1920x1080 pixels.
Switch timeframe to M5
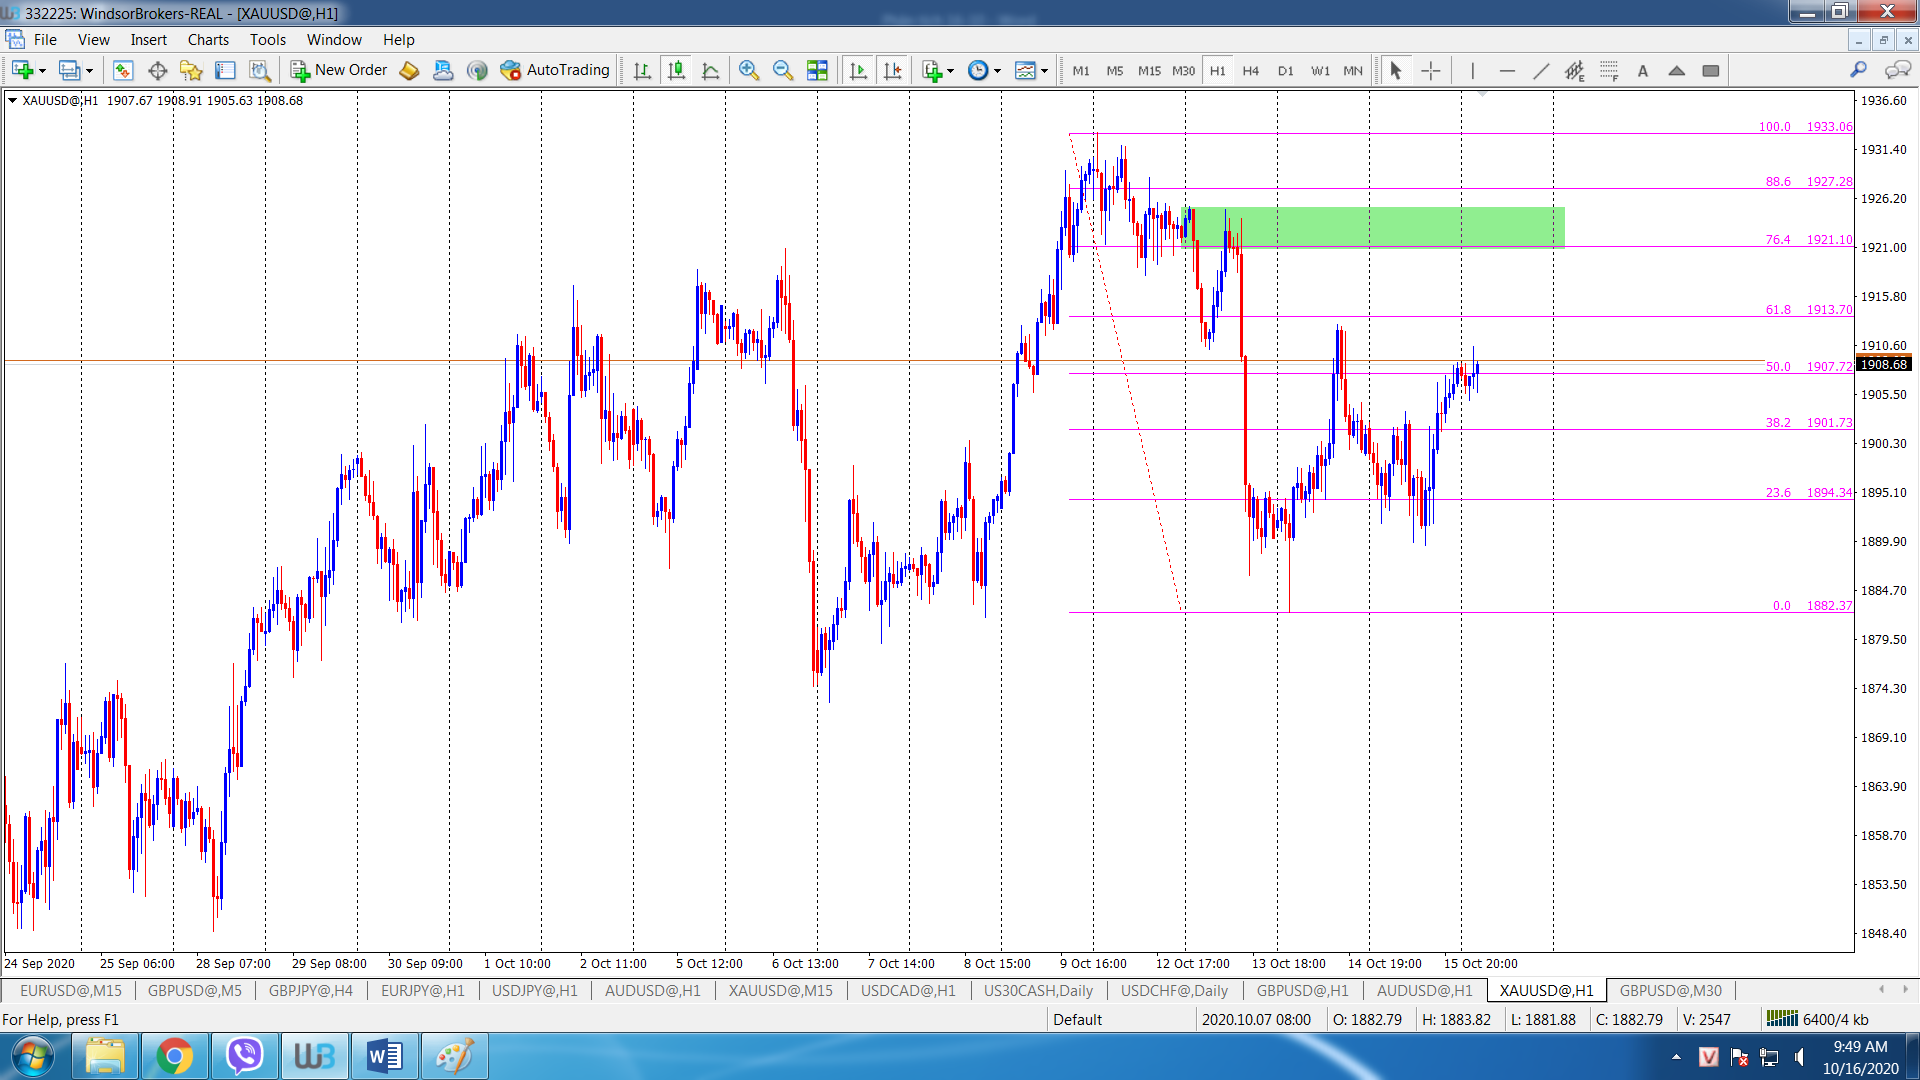(x=1115, y=70)
